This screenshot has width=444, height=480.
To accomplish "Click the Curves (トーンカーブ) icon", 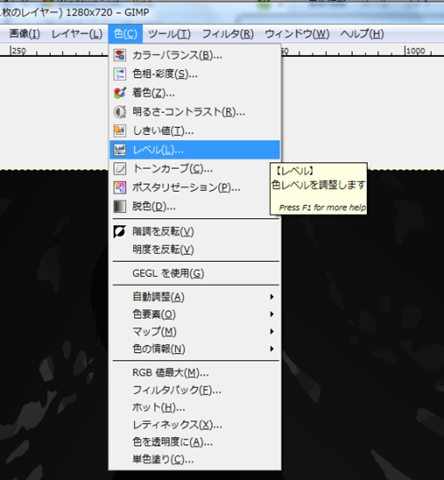I will [x=120, y=169].
